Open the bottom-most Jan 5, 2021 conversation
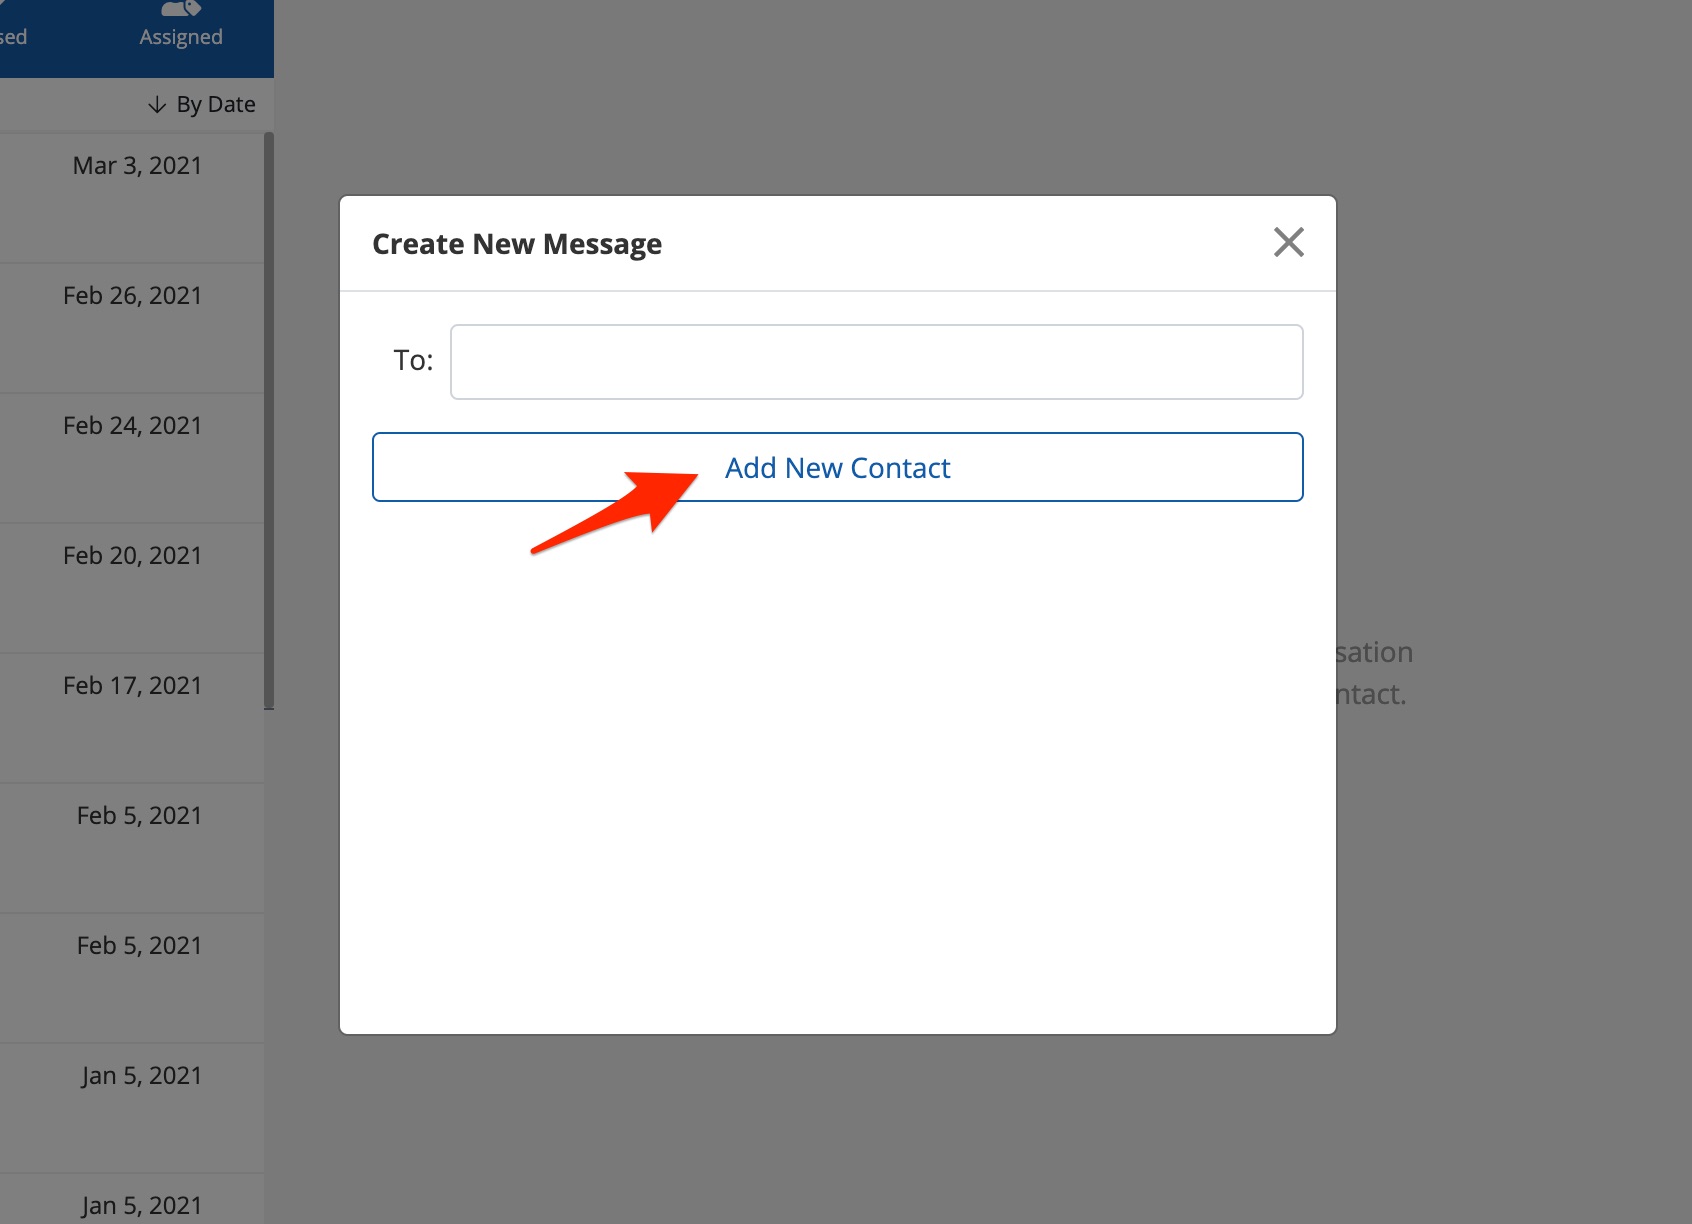The width and height of the screenshot is (1692, 1224). point(141,1204)
